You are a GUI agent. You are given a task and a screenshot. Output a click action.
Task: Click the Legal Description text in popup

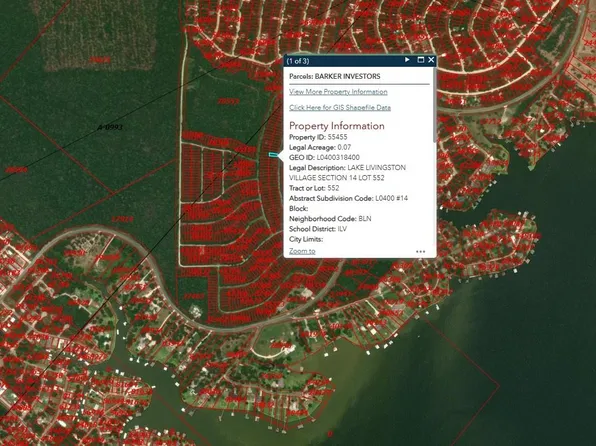tap(347, 173)
